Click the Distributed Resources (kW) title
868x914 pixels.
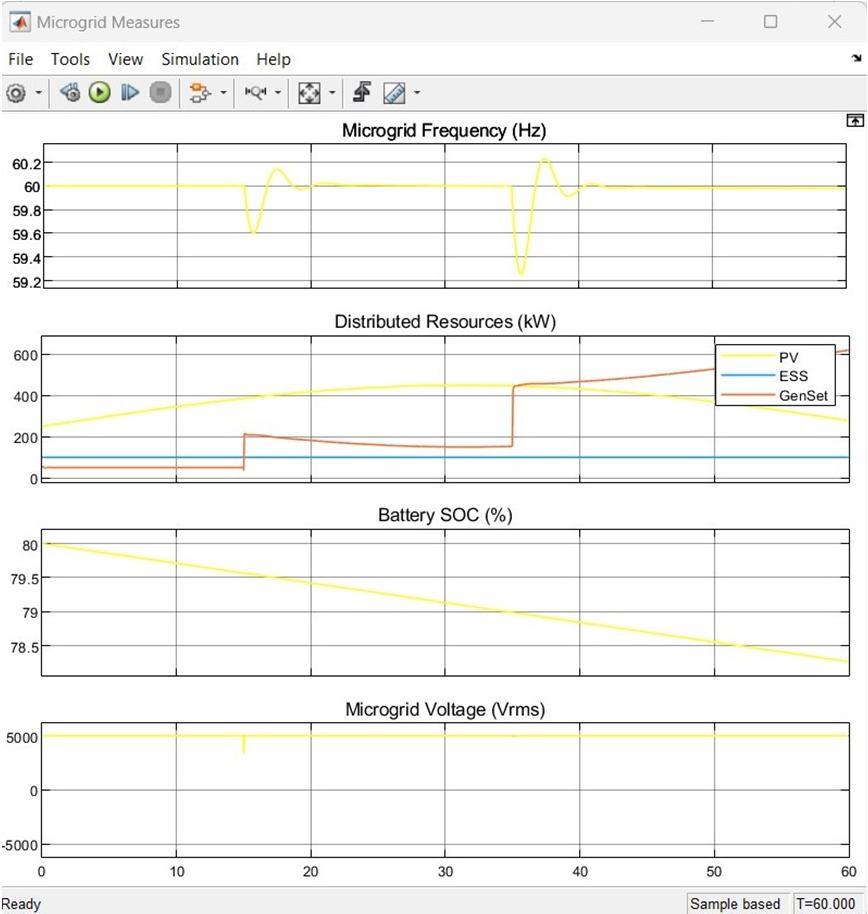445,322
